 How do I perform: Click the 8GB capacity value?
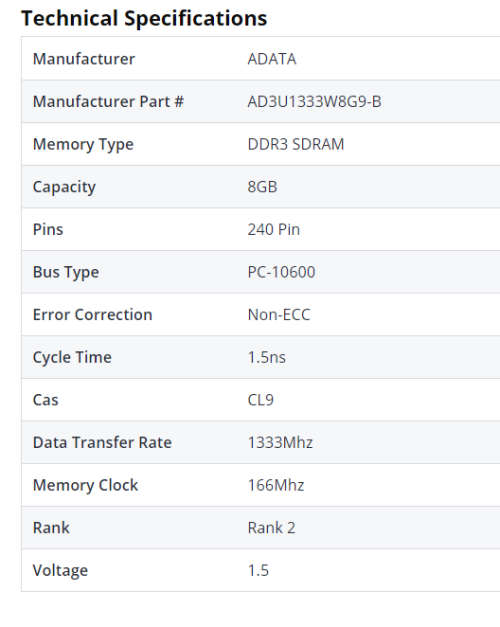262,187
